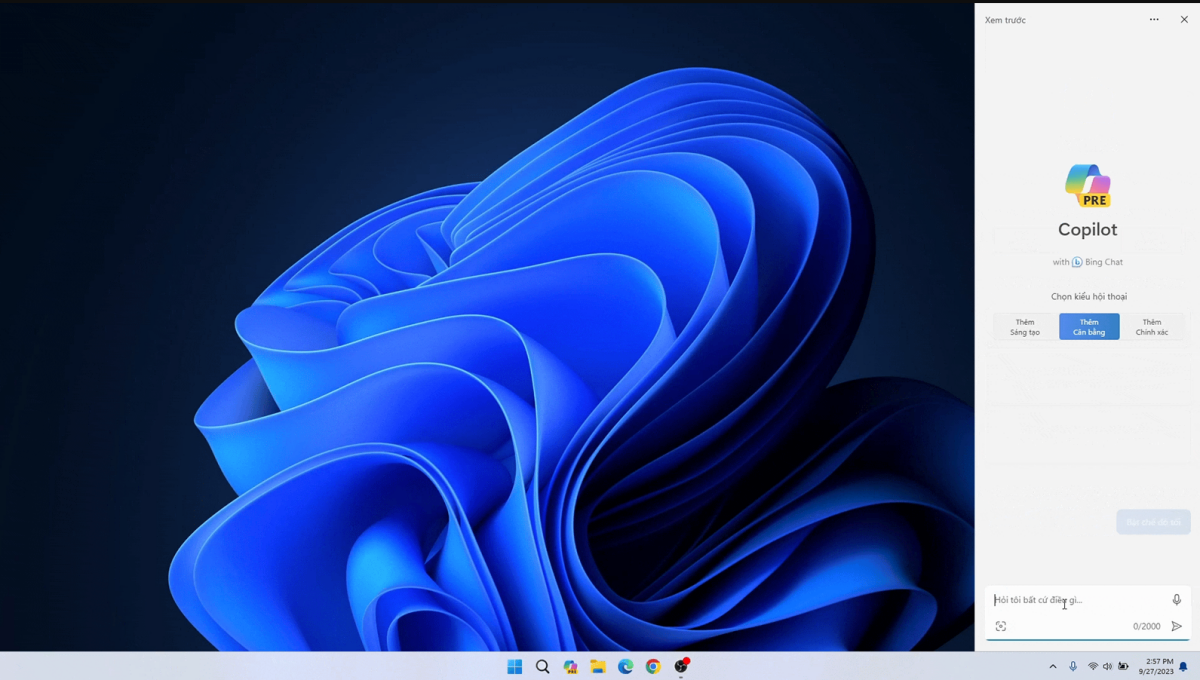This screenshot has height=680, width=1200.
Task: Open Copilot from the taskbar
Action: [570, 667]
